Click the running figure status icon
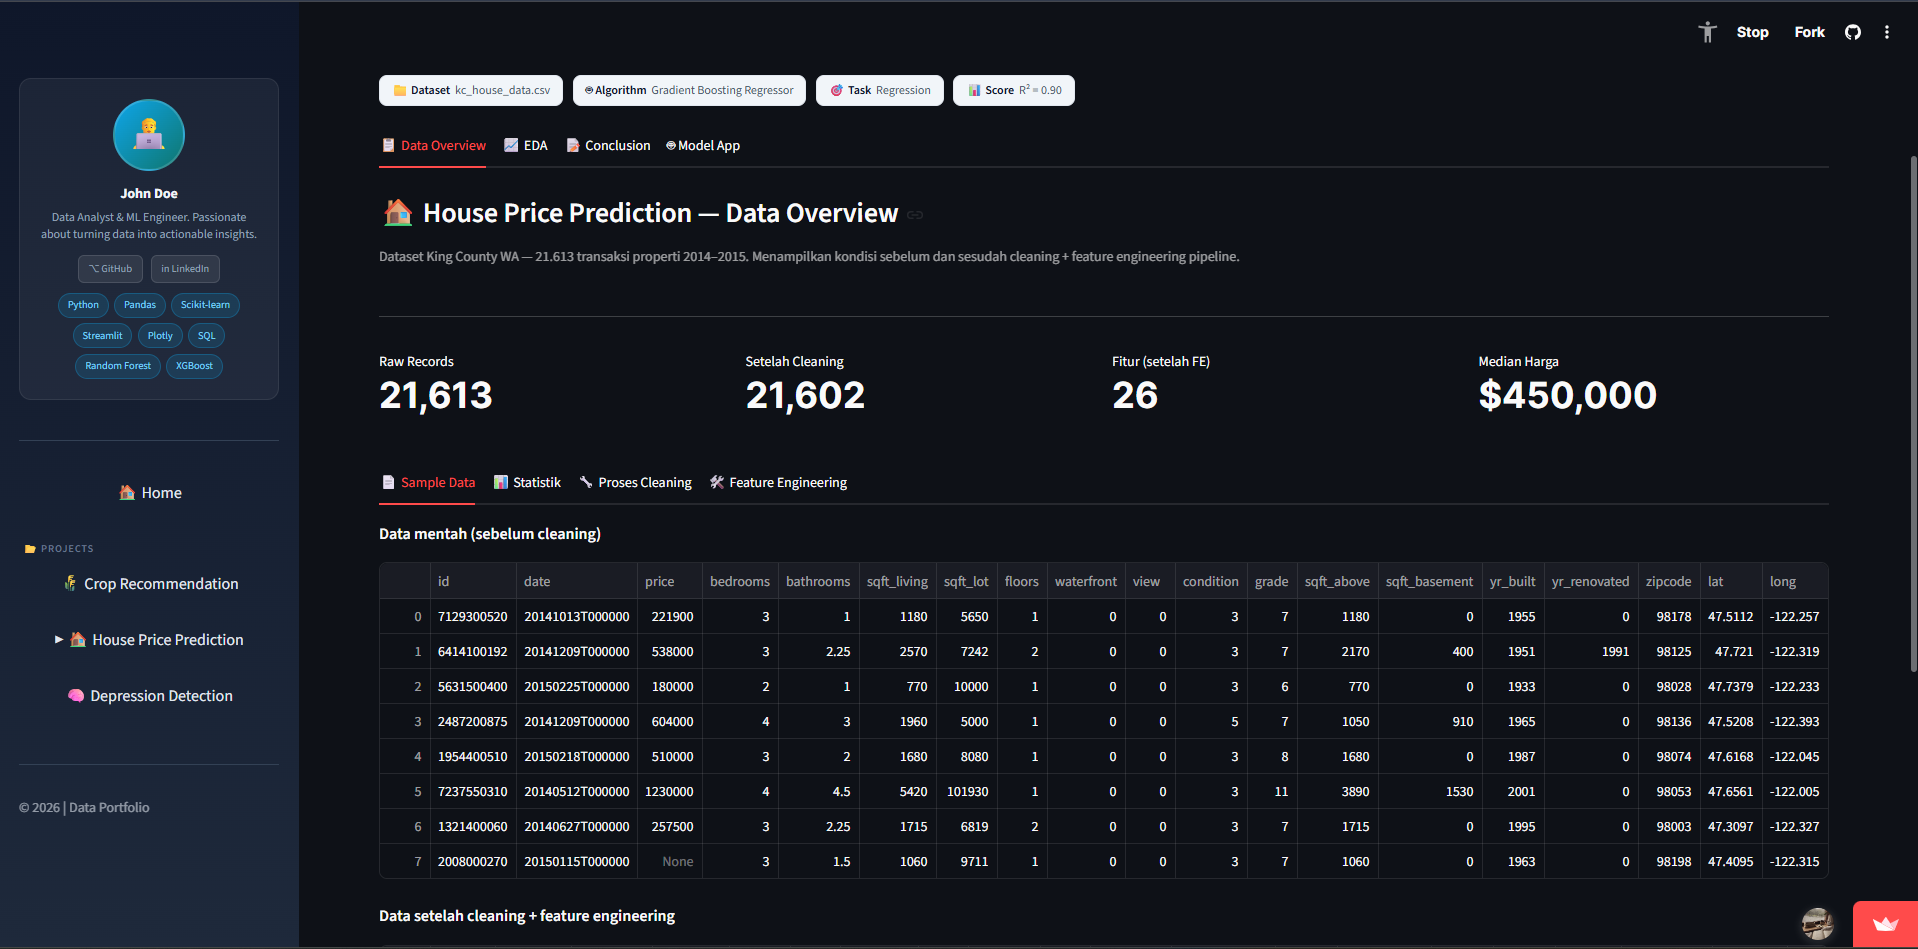 tap(1707, 32)
